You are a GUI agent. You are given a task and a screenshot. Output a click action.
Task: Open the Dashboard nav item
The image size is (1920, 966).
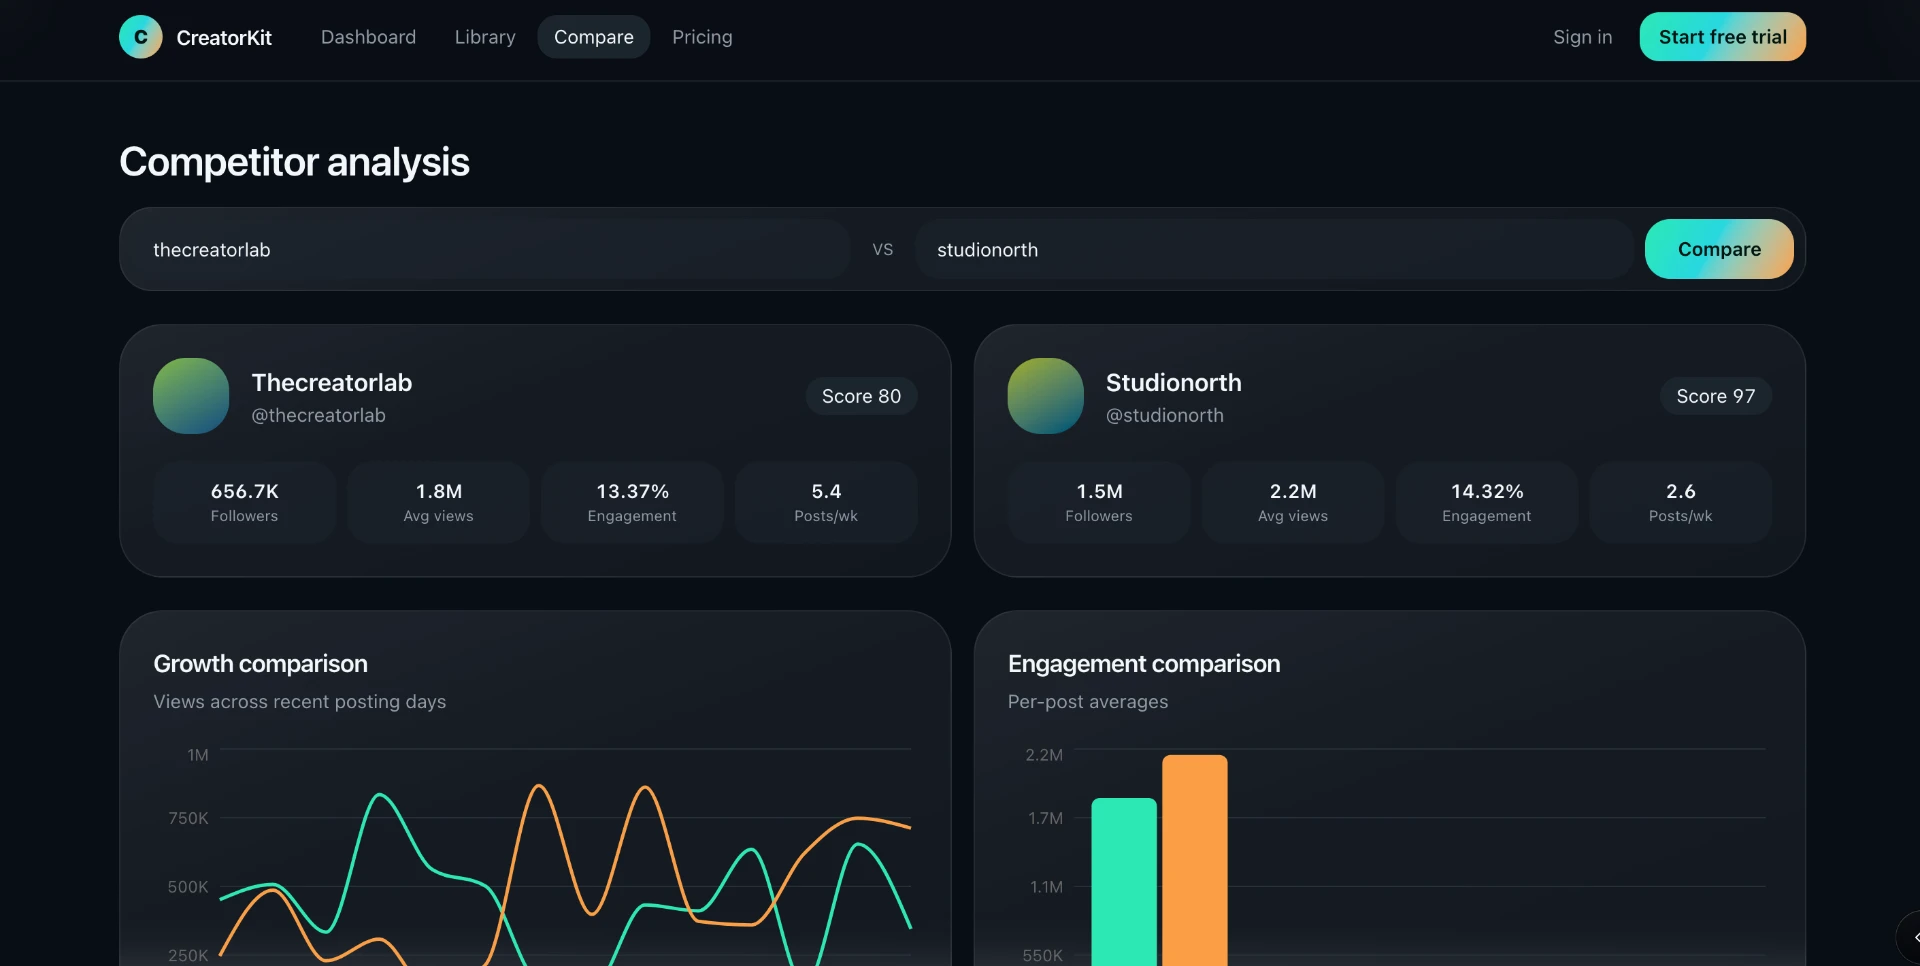[x=368, y=37]
